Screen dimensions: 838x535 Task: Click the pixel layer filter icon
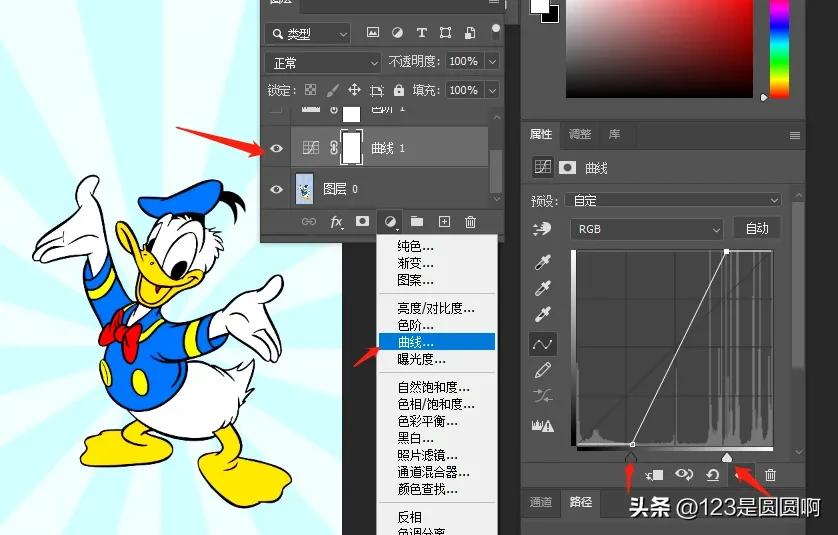click(373, 33)
